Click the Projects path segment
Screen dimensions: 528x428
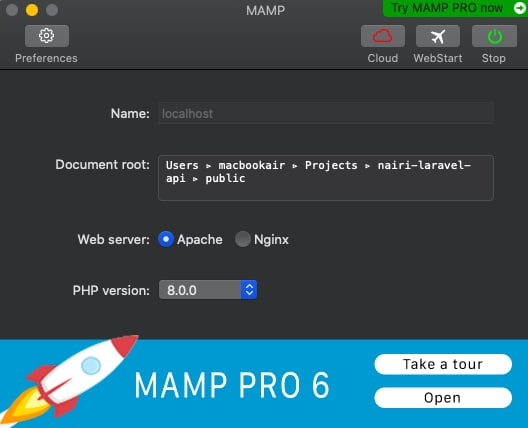(331, 165)
